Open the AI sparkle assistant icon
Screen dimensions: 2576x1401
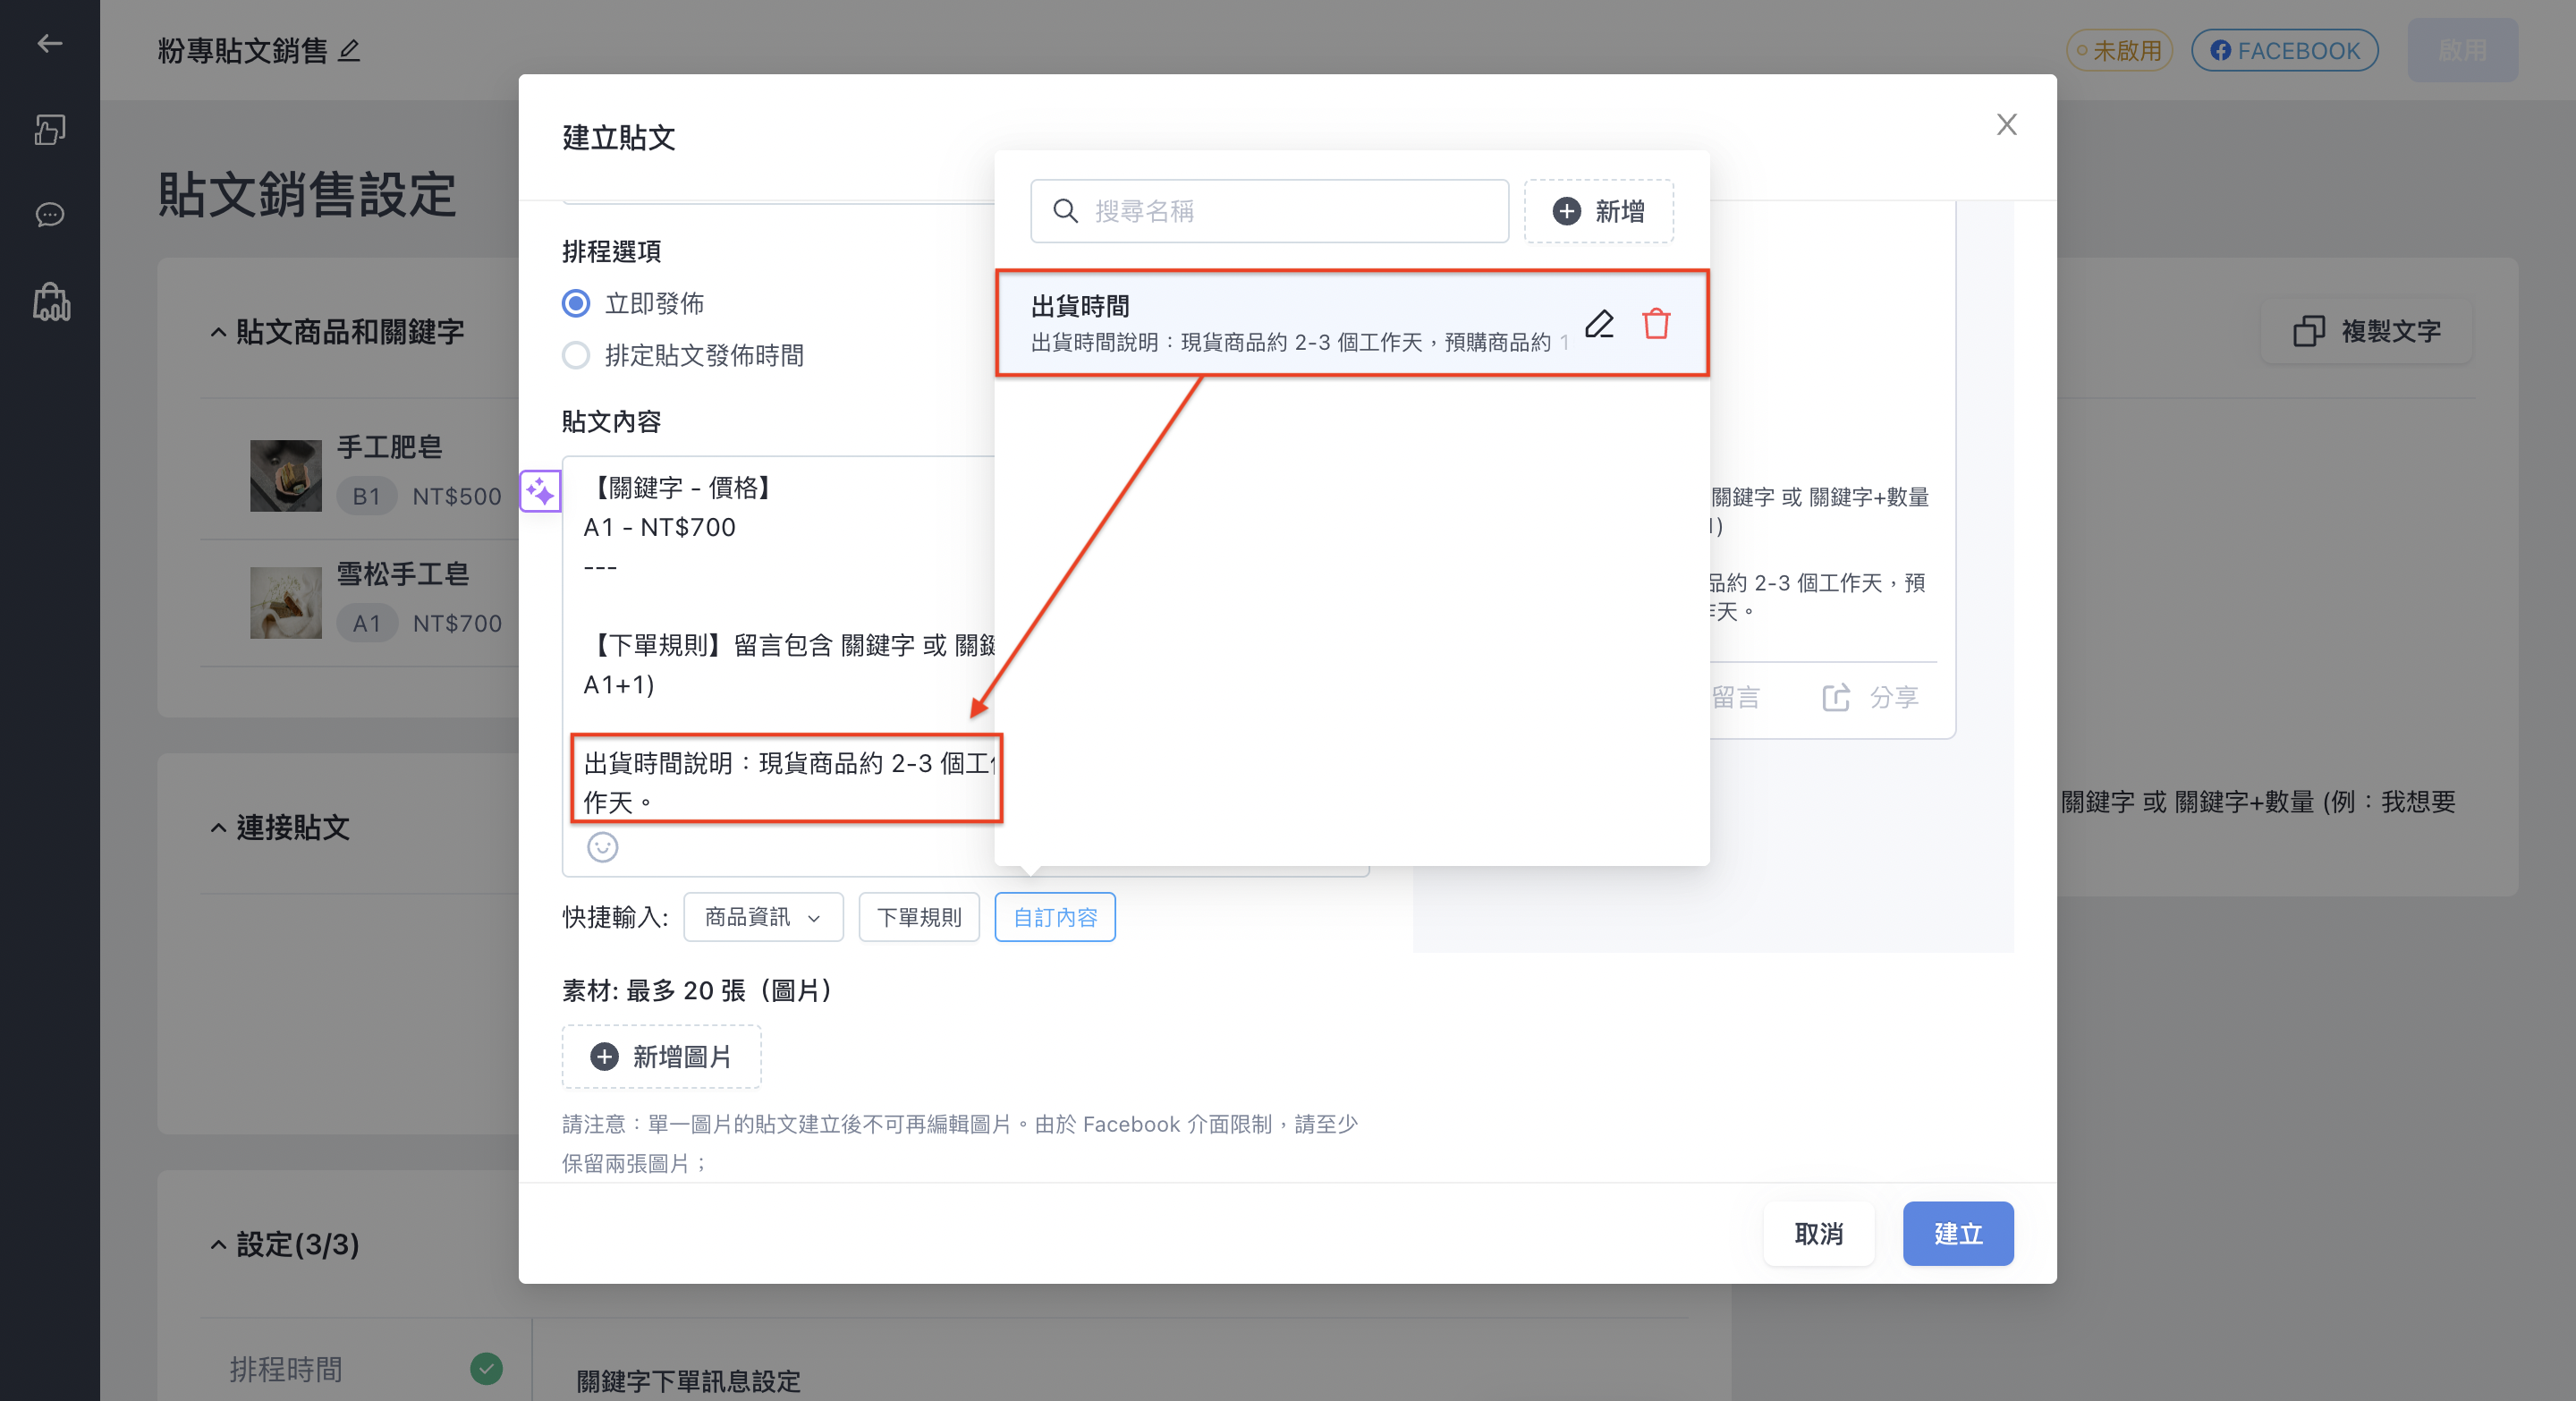point(540,491)
